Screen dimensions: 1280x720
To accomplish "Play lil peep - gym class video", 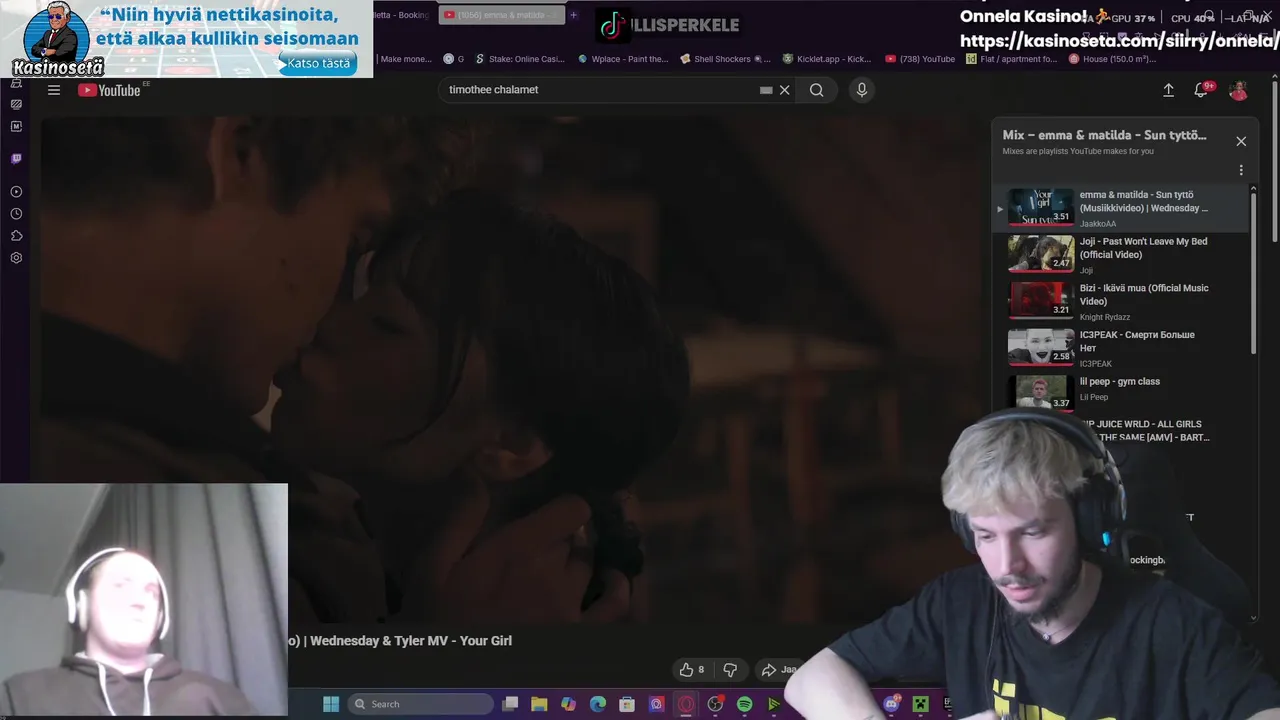I will click(x=1120, y=392).
